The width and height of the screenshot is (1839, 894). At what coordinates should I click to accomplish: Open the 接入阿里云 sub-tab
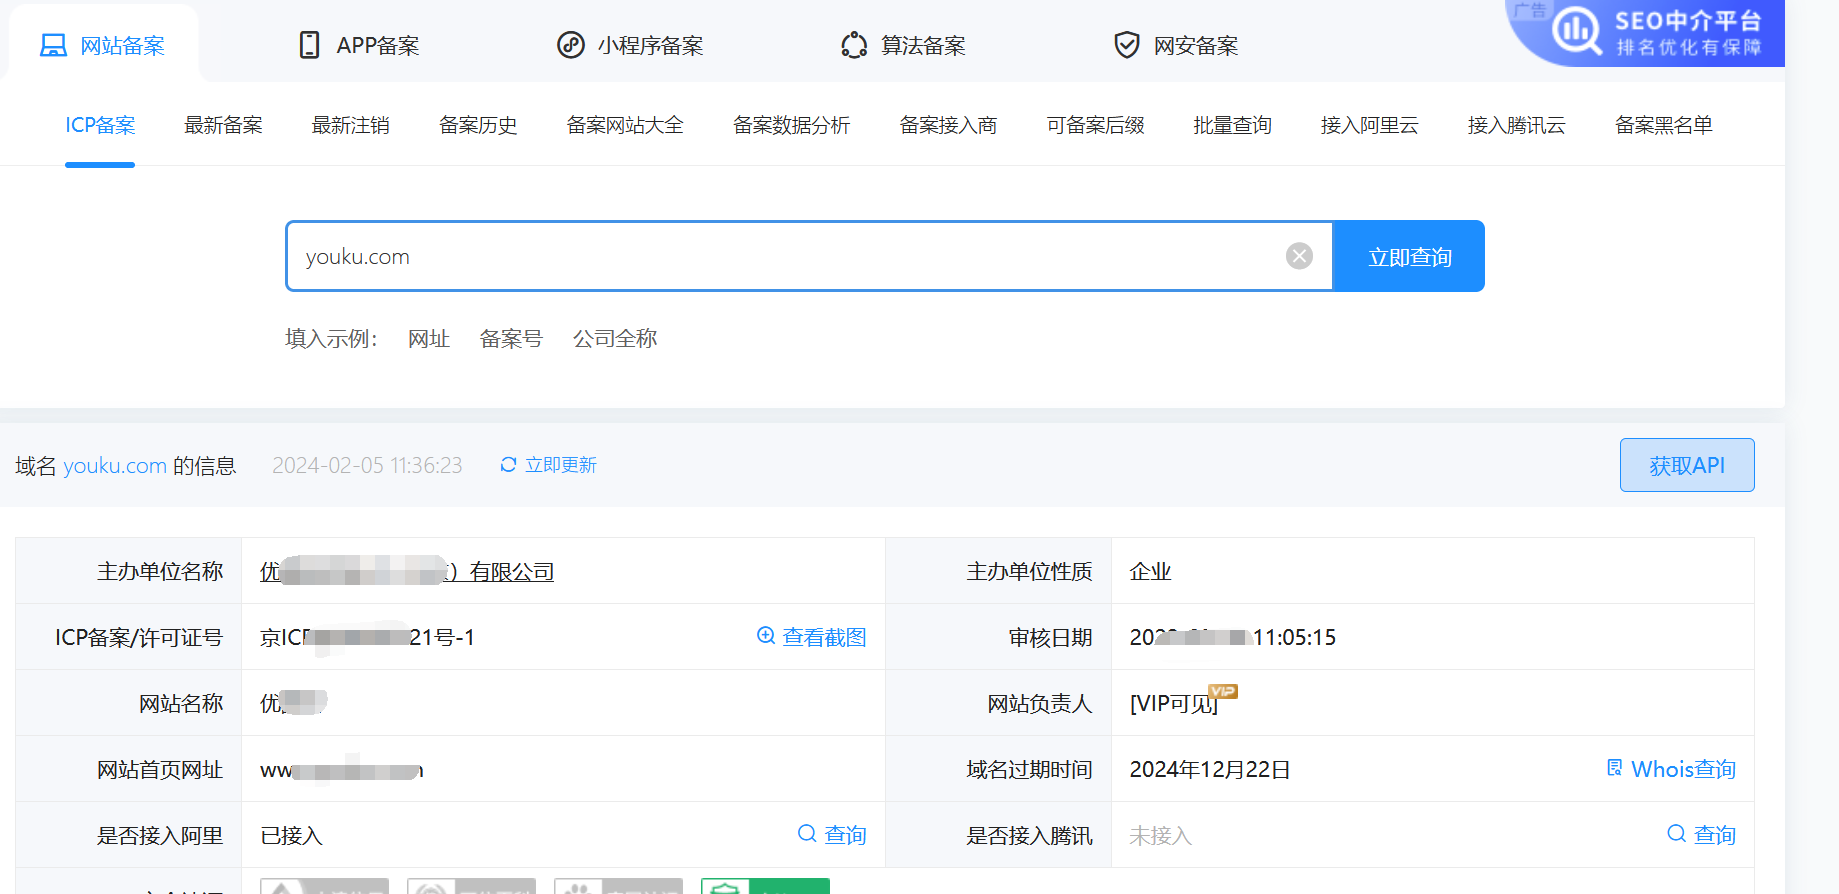tap(1369, 125)
